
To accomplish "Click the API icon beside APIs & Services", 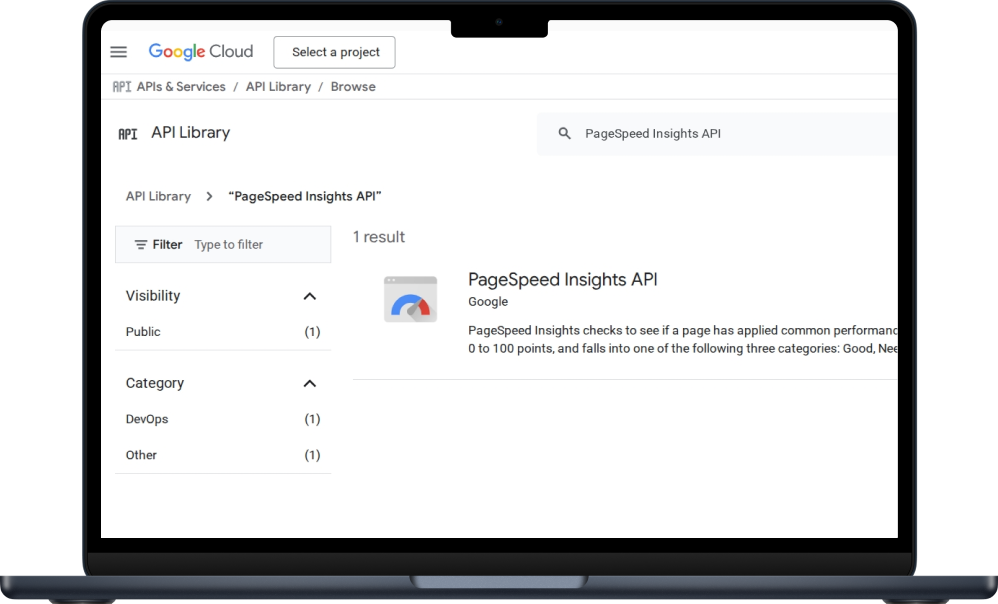I will click(x=122, y=87).
